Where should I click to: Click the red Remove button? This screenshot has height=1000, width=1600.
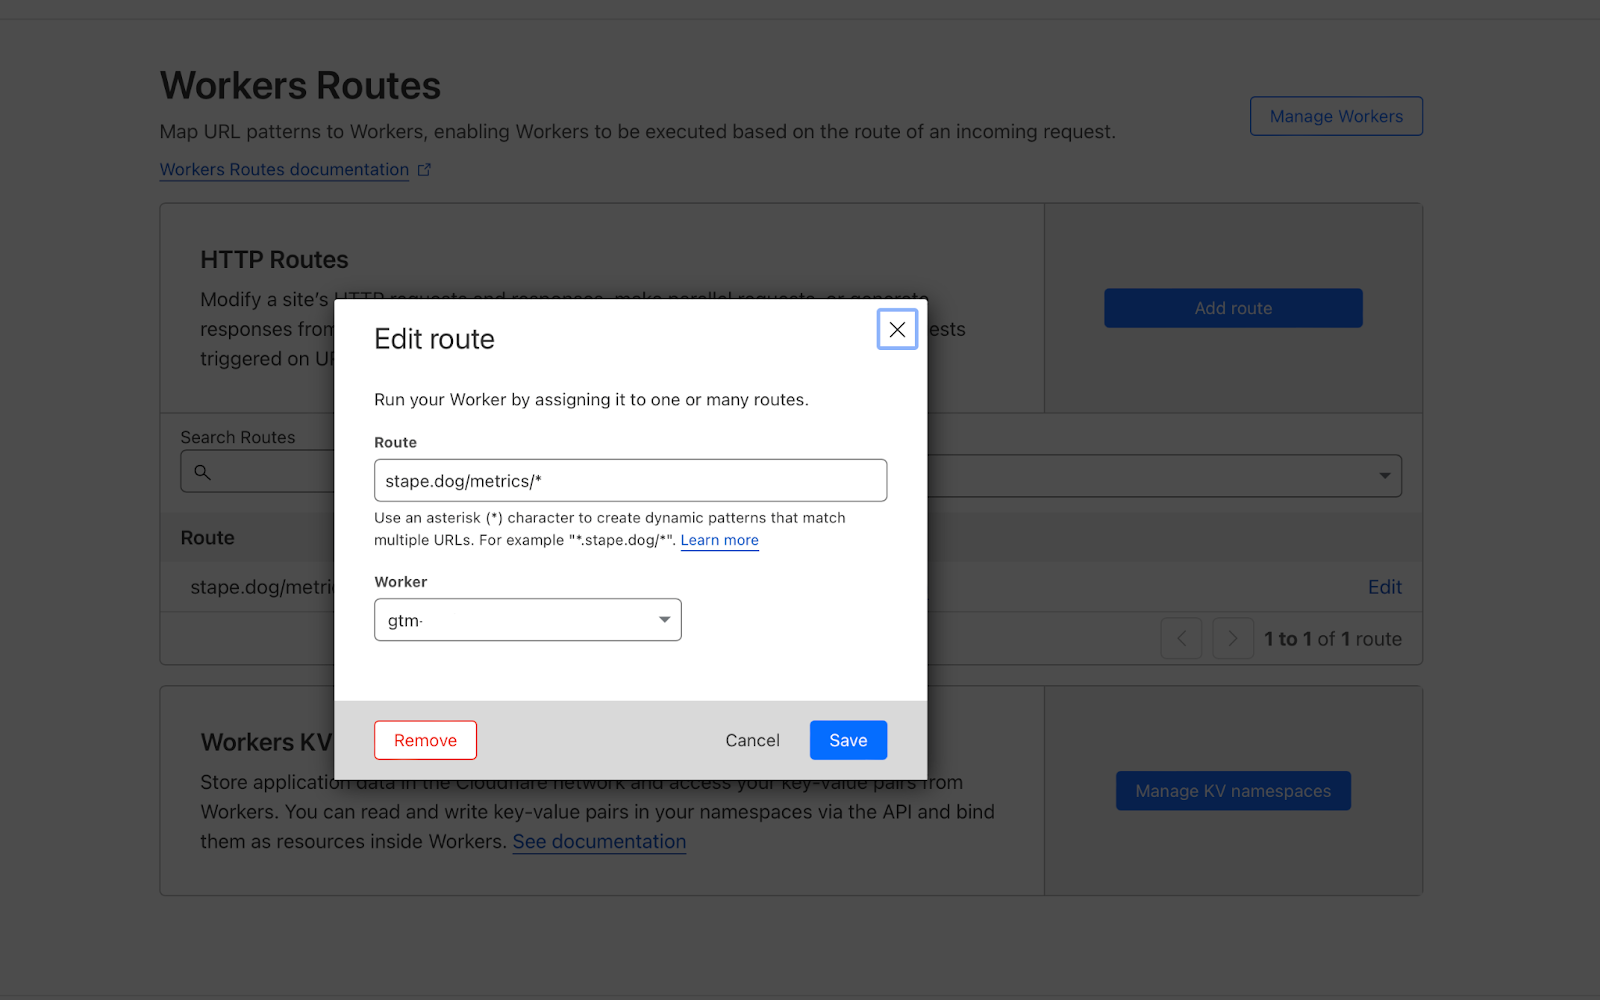[x=425, y=740]
